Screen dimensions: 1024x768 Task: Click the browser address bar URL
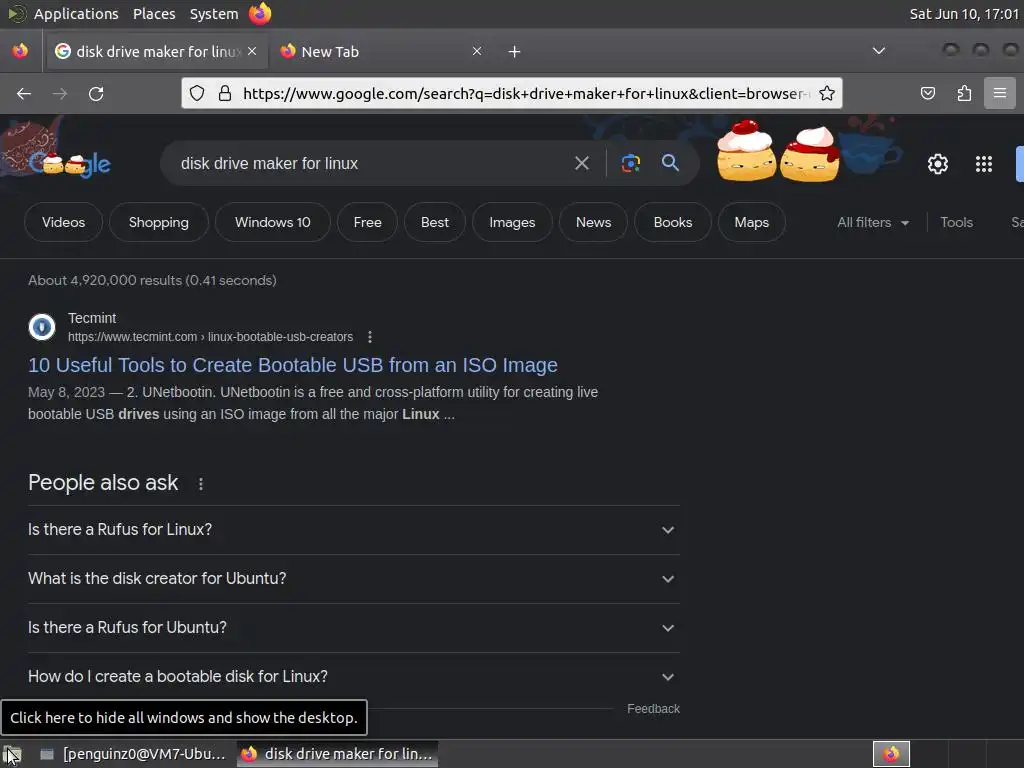pyautogui.click(x=526, y=93)
